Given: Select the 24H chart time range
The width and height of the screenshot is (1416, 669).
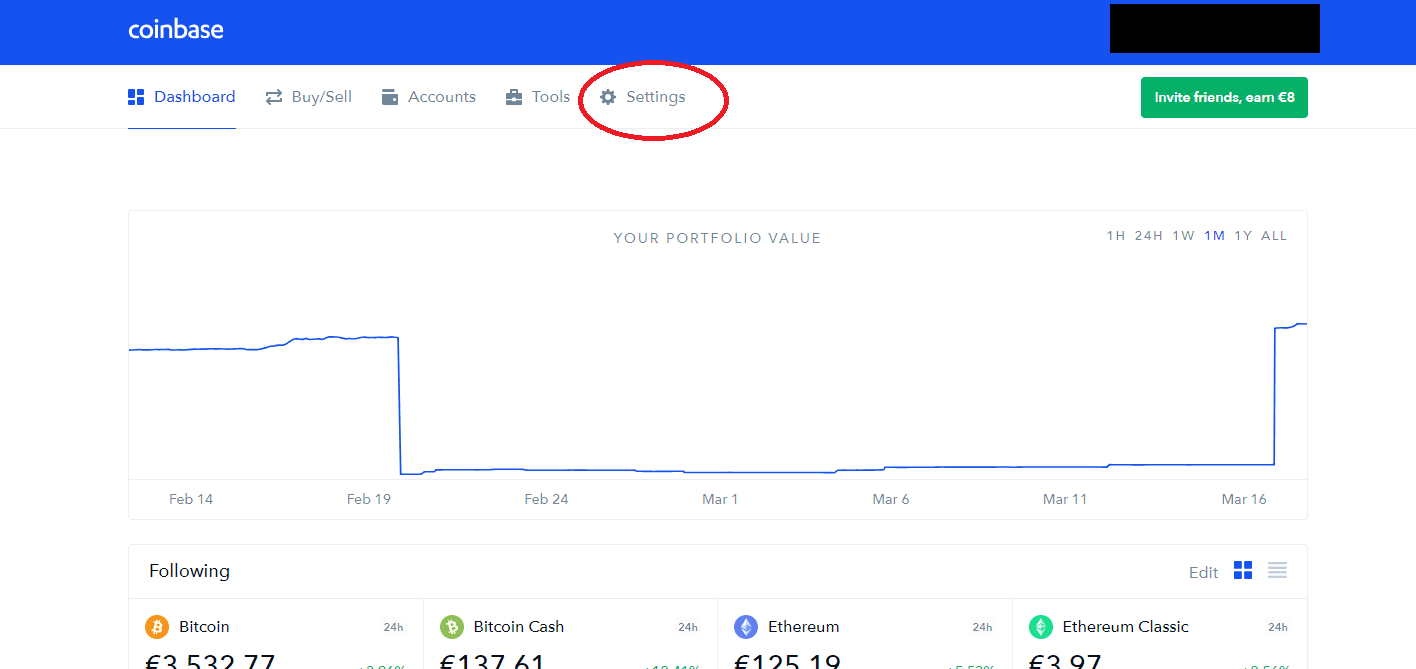Looking at the screenshot, I should (x=1148, y=236).
